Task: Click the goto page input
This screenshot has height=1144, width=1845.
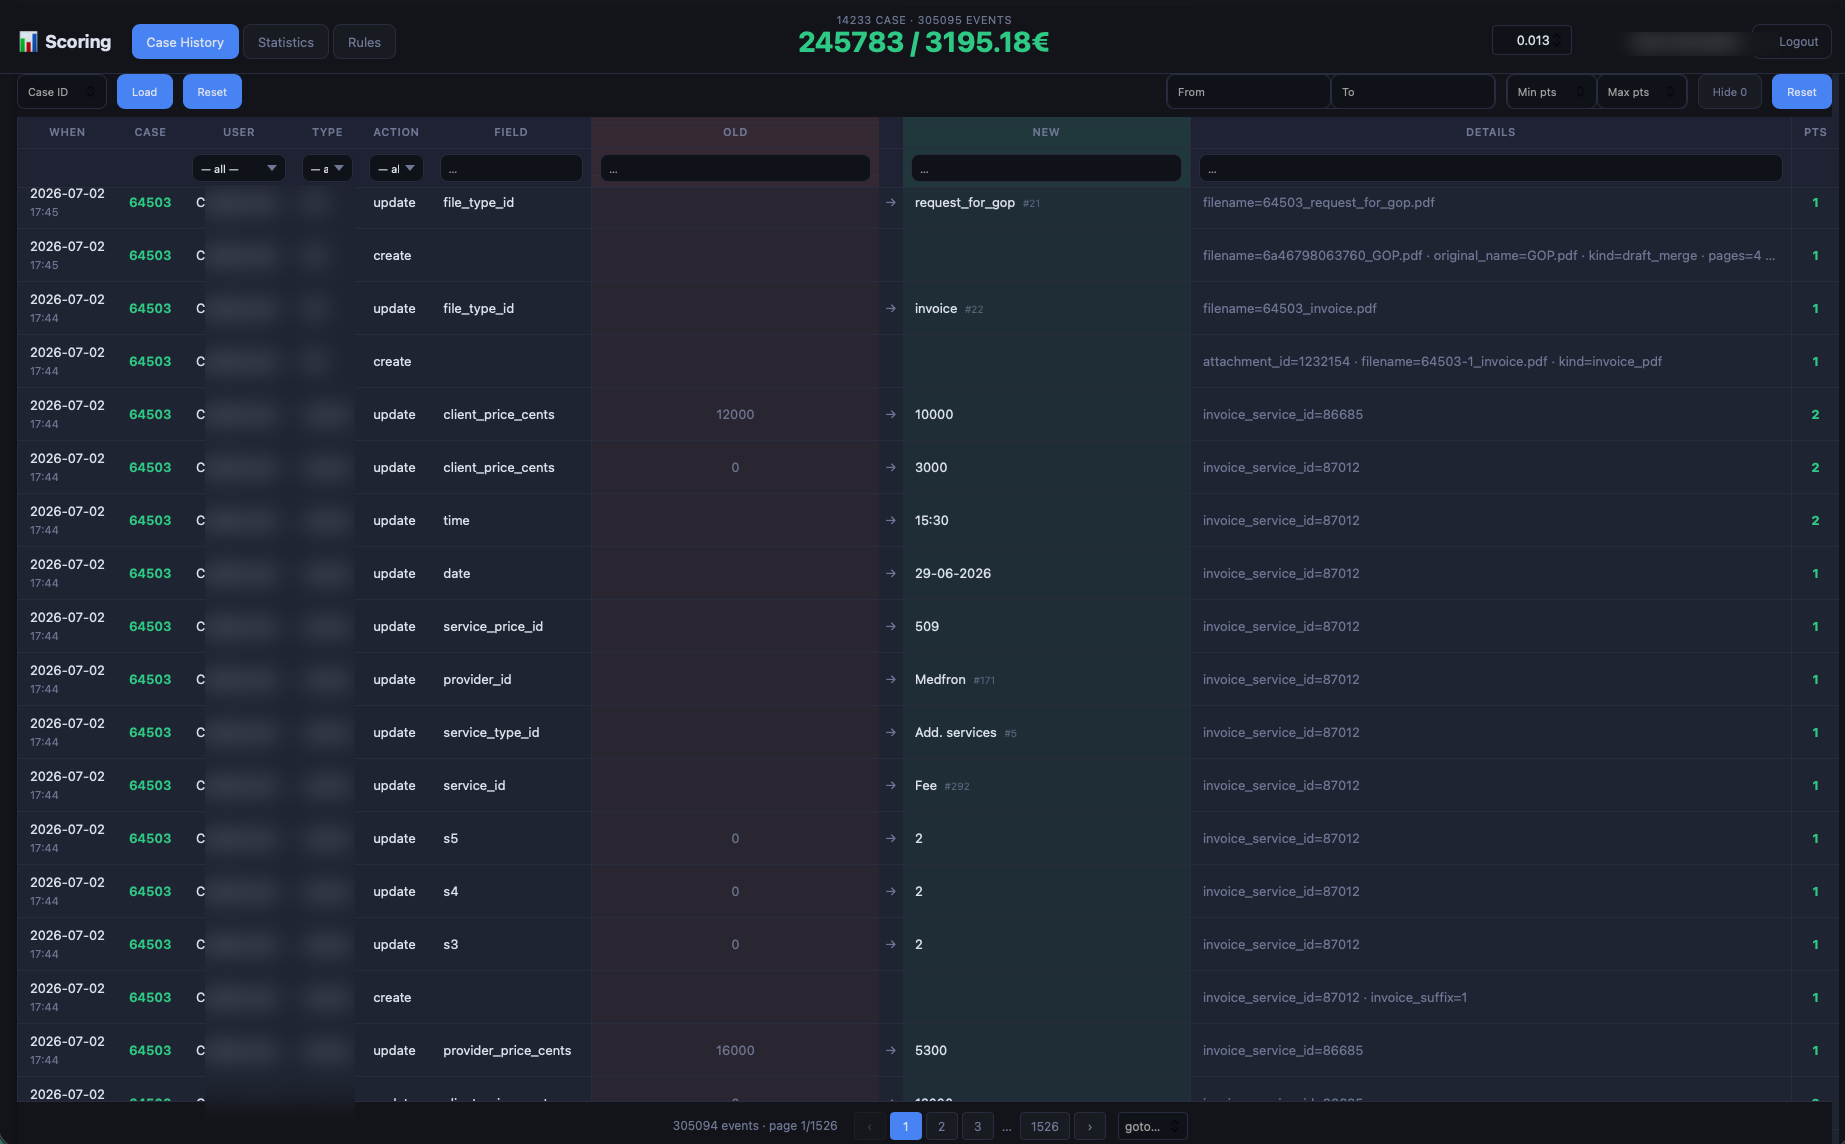Action: (1152, 1126)
